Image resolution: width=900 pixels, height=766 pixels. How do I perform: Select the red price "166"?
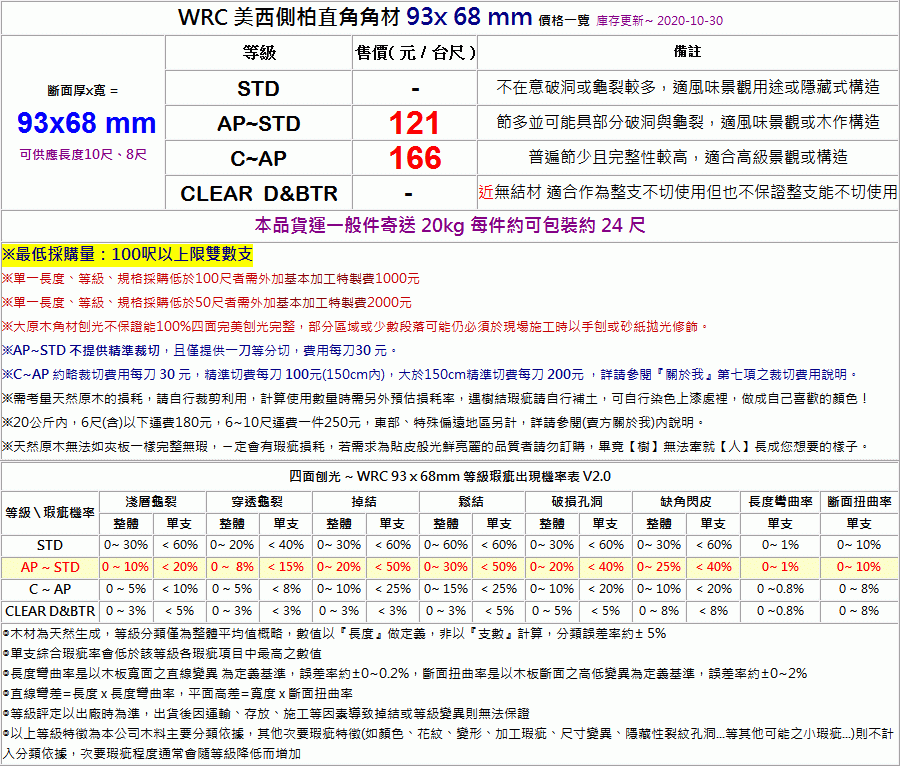[x=414, y=158]
